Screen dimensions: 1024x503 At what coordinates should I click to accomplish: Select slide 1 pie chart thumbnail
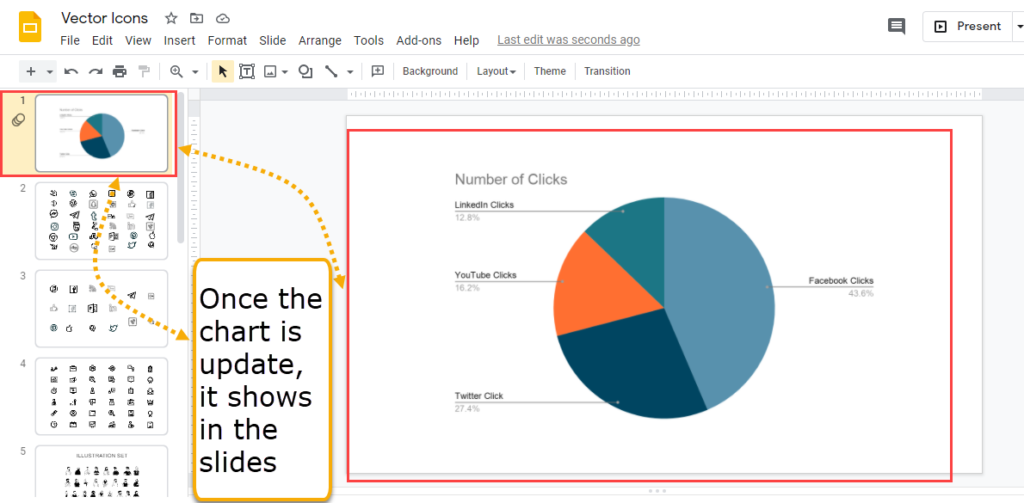pyautogui.click(x=101, y=133)
